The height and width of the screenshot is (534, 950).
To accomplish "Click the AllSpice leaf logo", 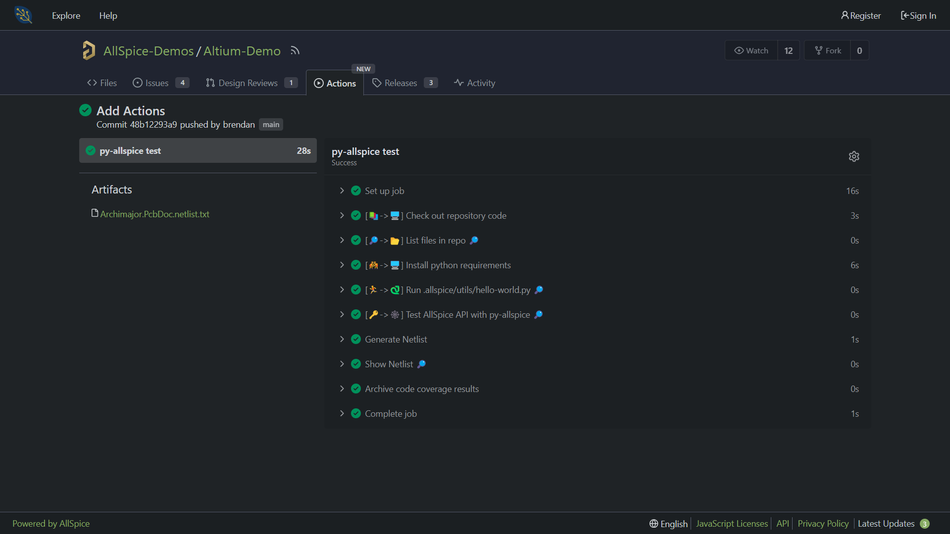I will (x=23, y=15).
